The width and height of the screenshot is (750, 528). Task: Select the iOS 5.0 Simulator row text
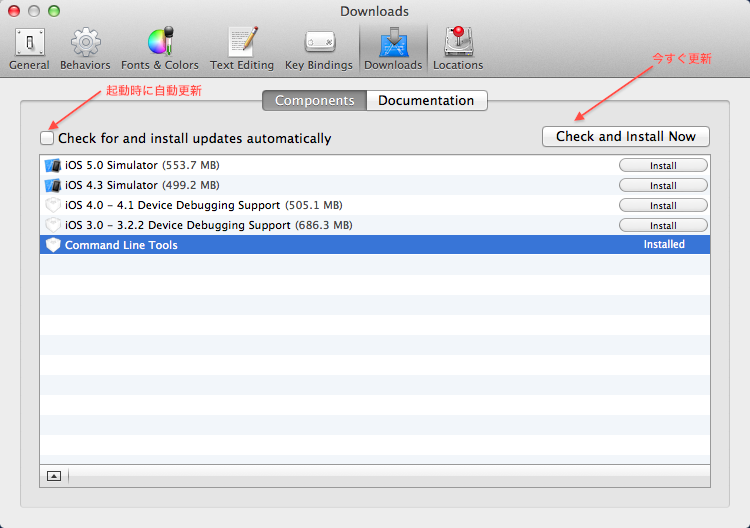pos(142,165)
